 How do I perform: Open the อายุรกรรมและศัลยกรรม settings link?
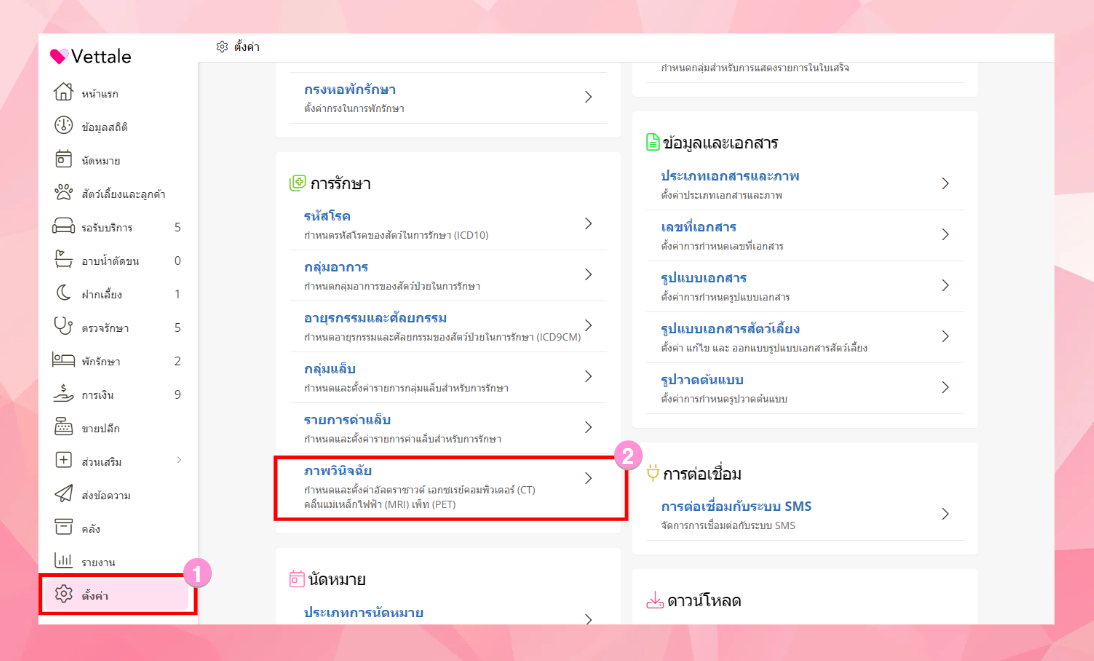(x=375, y=318)
